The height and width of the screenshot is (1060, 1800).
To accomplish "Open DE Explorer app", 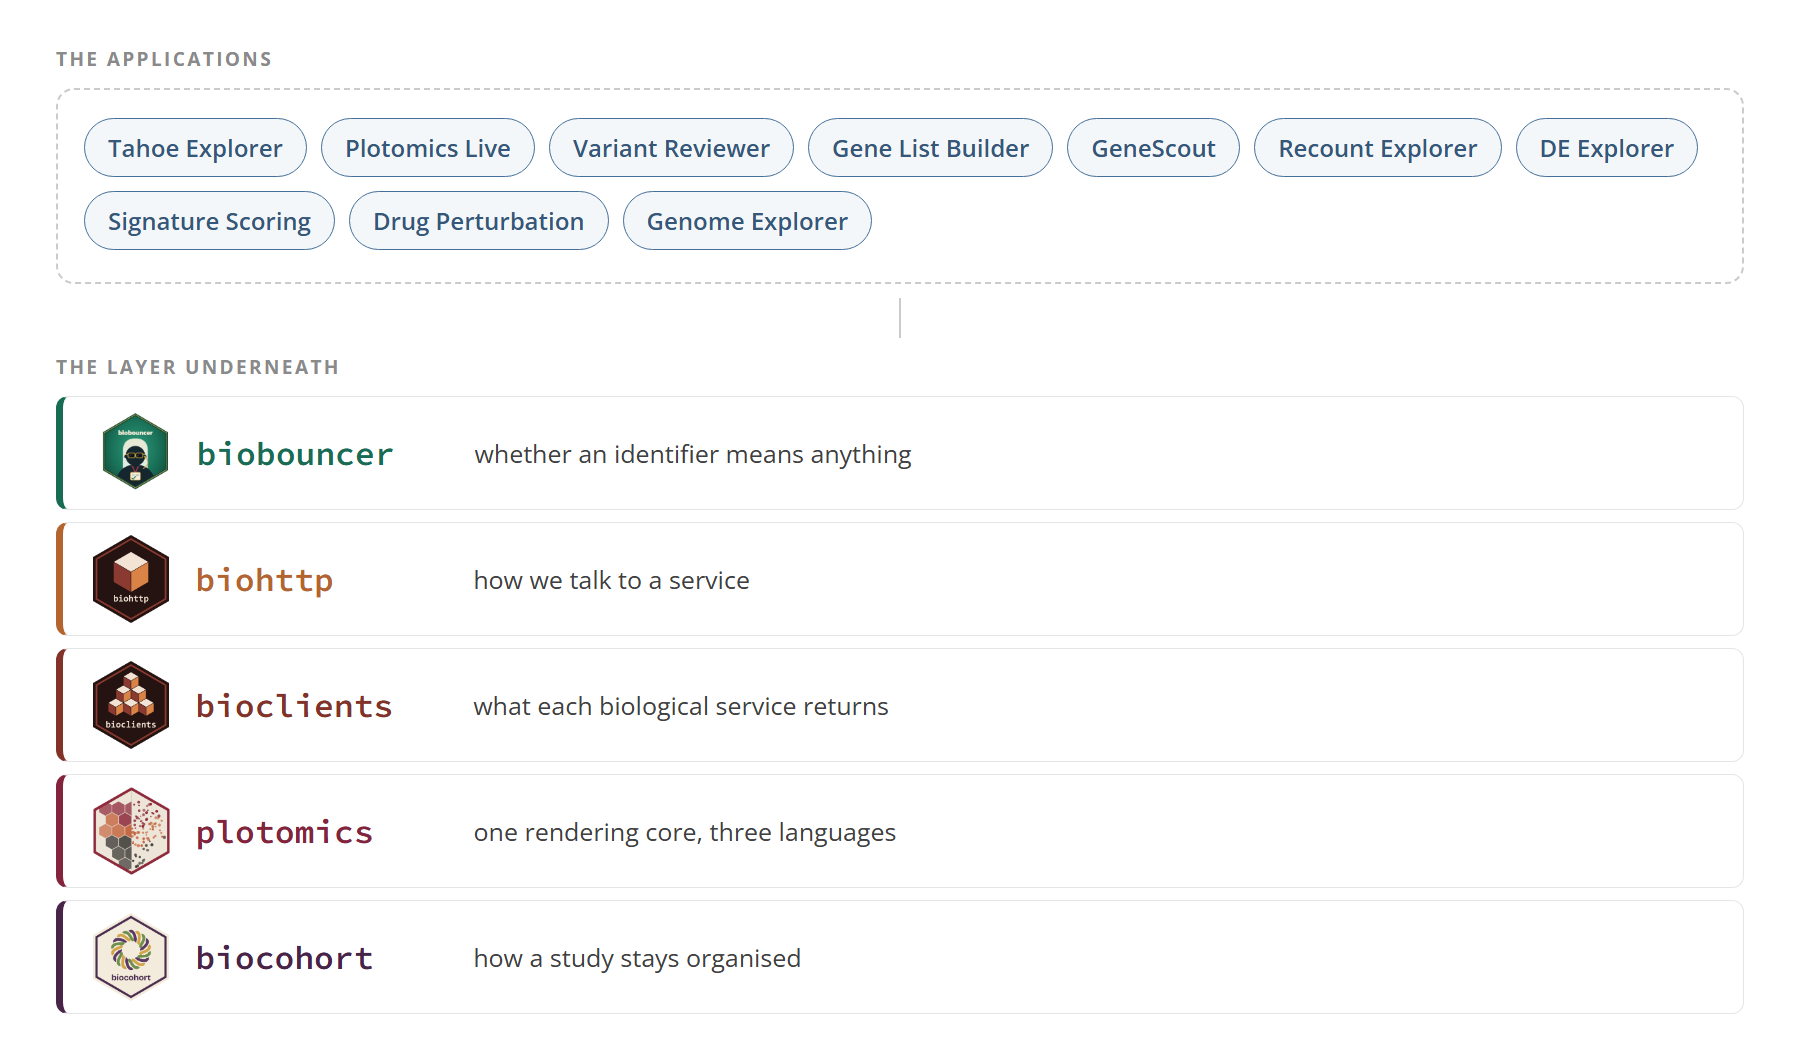I will click(1606, 148).
